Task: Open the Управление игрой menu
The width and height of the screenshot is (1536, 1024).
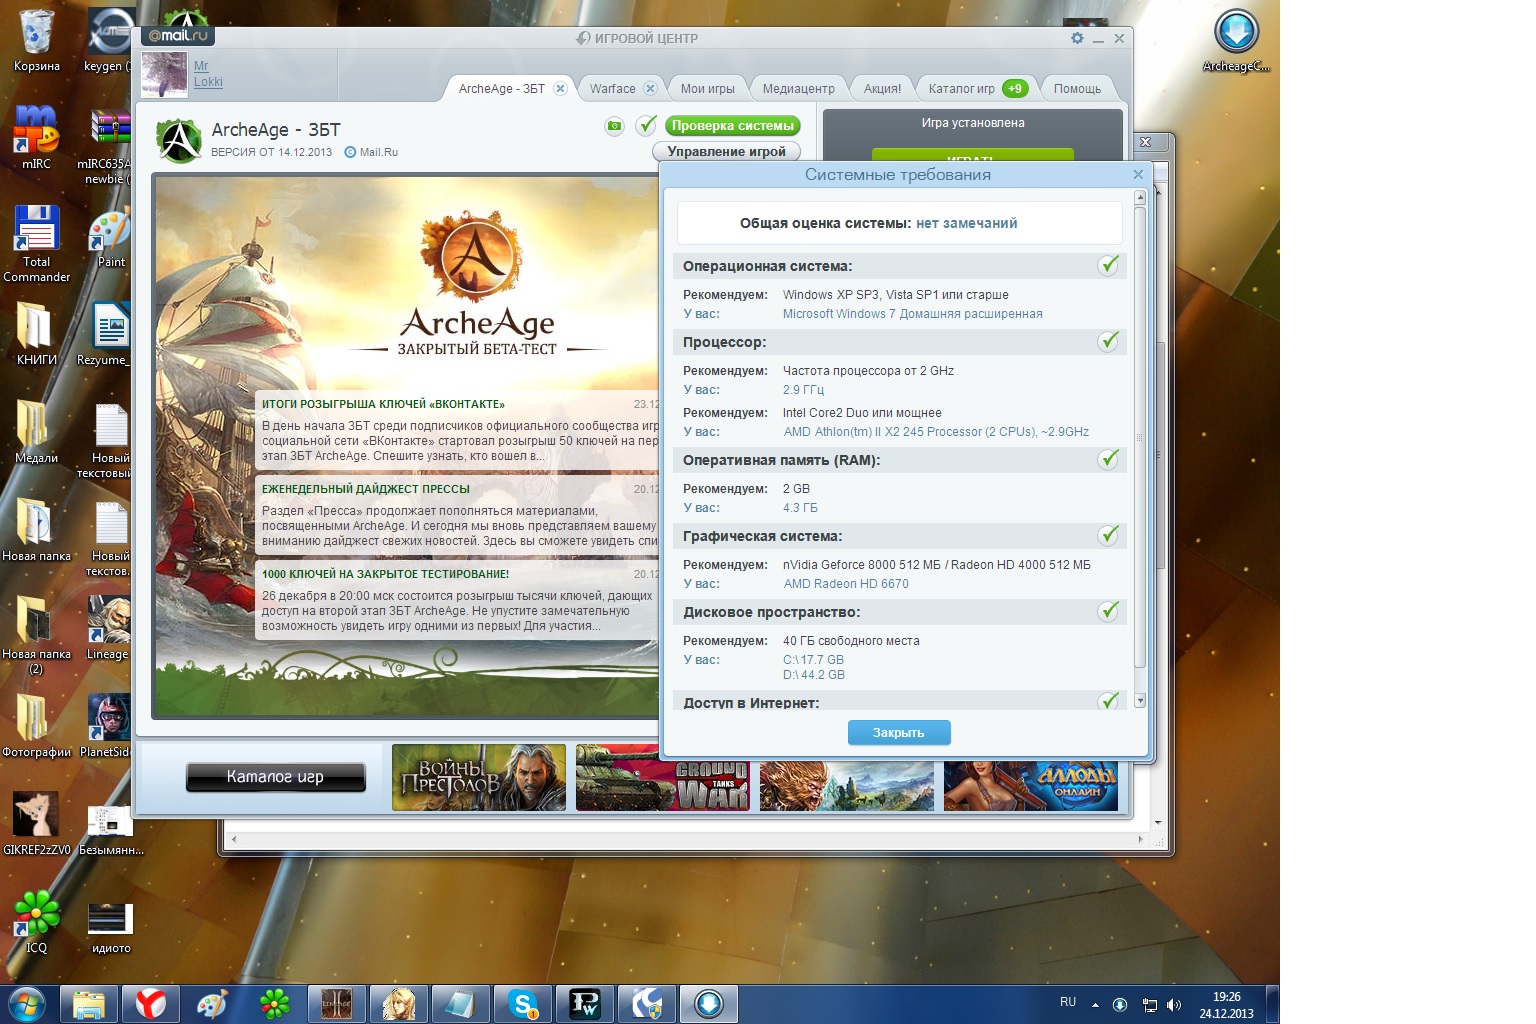Action: 727,151
